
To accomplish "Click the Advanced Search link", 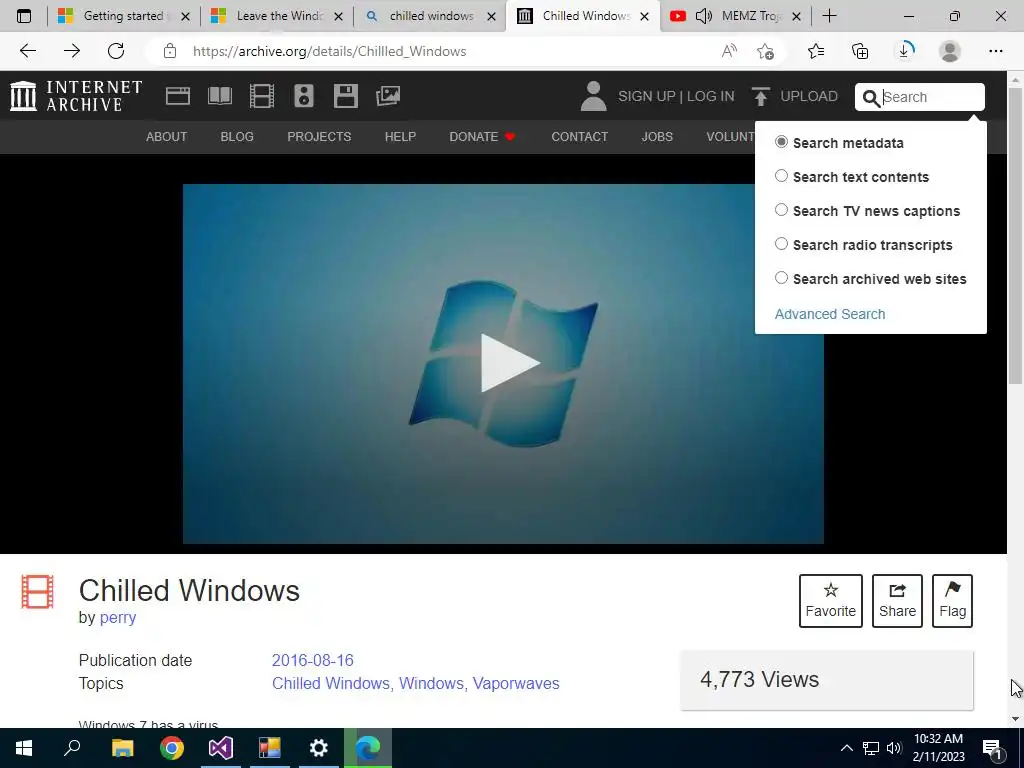I will click(830, 314).
